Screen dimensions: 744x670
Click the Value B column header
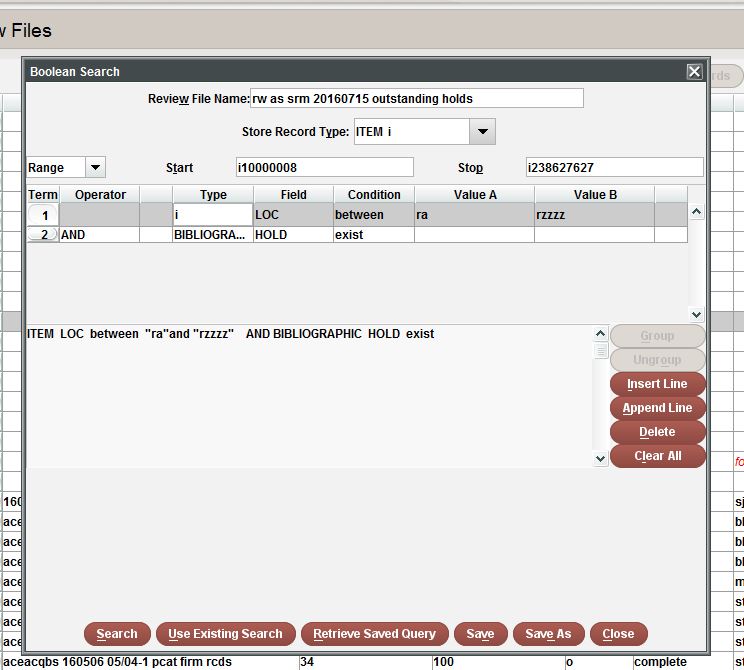point(595,195)
